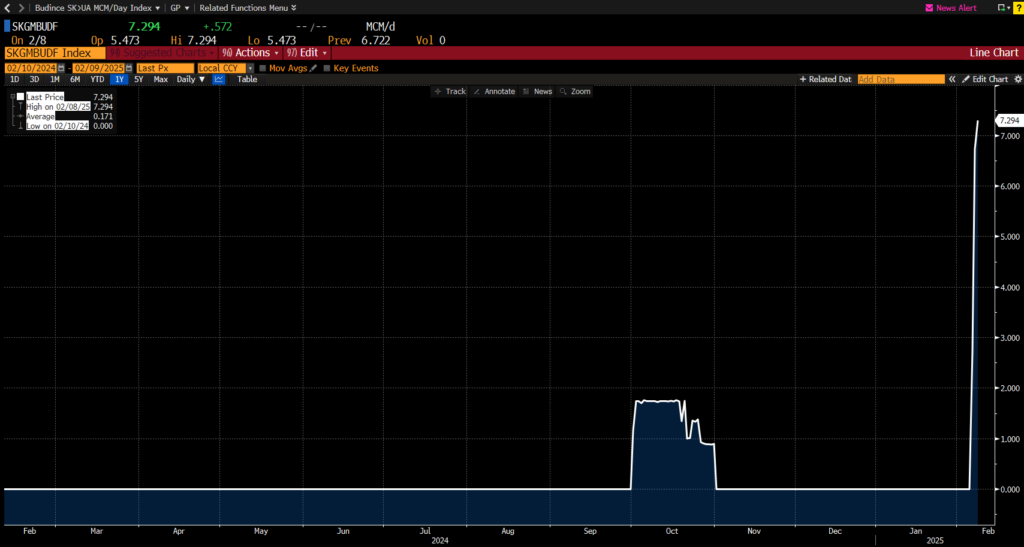Toggle the Last Price legend checkbox
The height and width of the screenshot is (547, 1024).
(20, 96)
